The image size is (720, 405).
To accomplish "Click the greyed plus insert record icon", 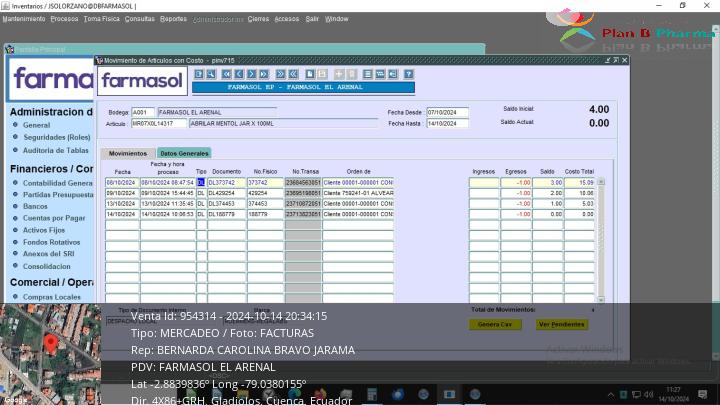I will click(x=339, y=74).
